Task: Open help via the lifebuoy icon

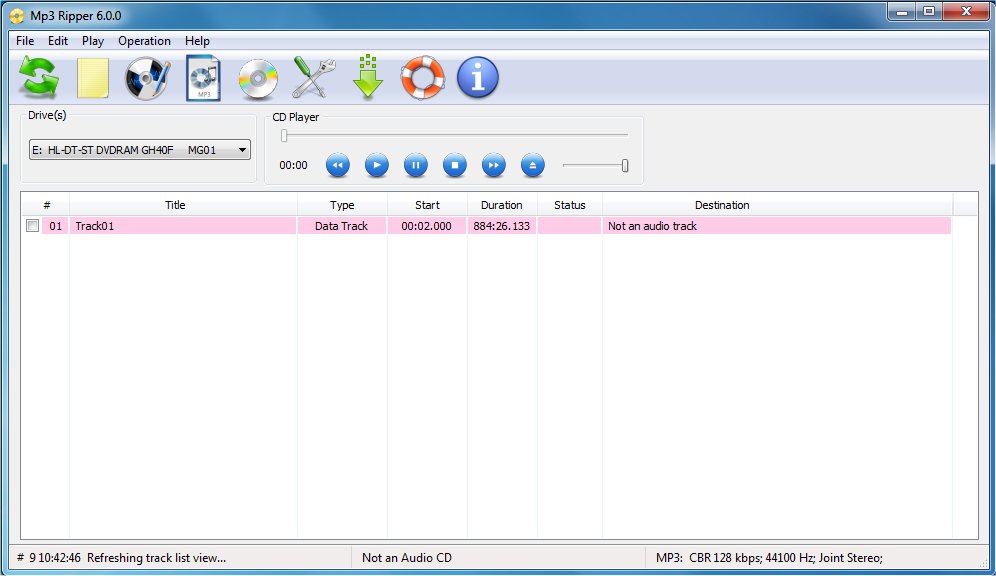Action: click(x=422, y=76)
